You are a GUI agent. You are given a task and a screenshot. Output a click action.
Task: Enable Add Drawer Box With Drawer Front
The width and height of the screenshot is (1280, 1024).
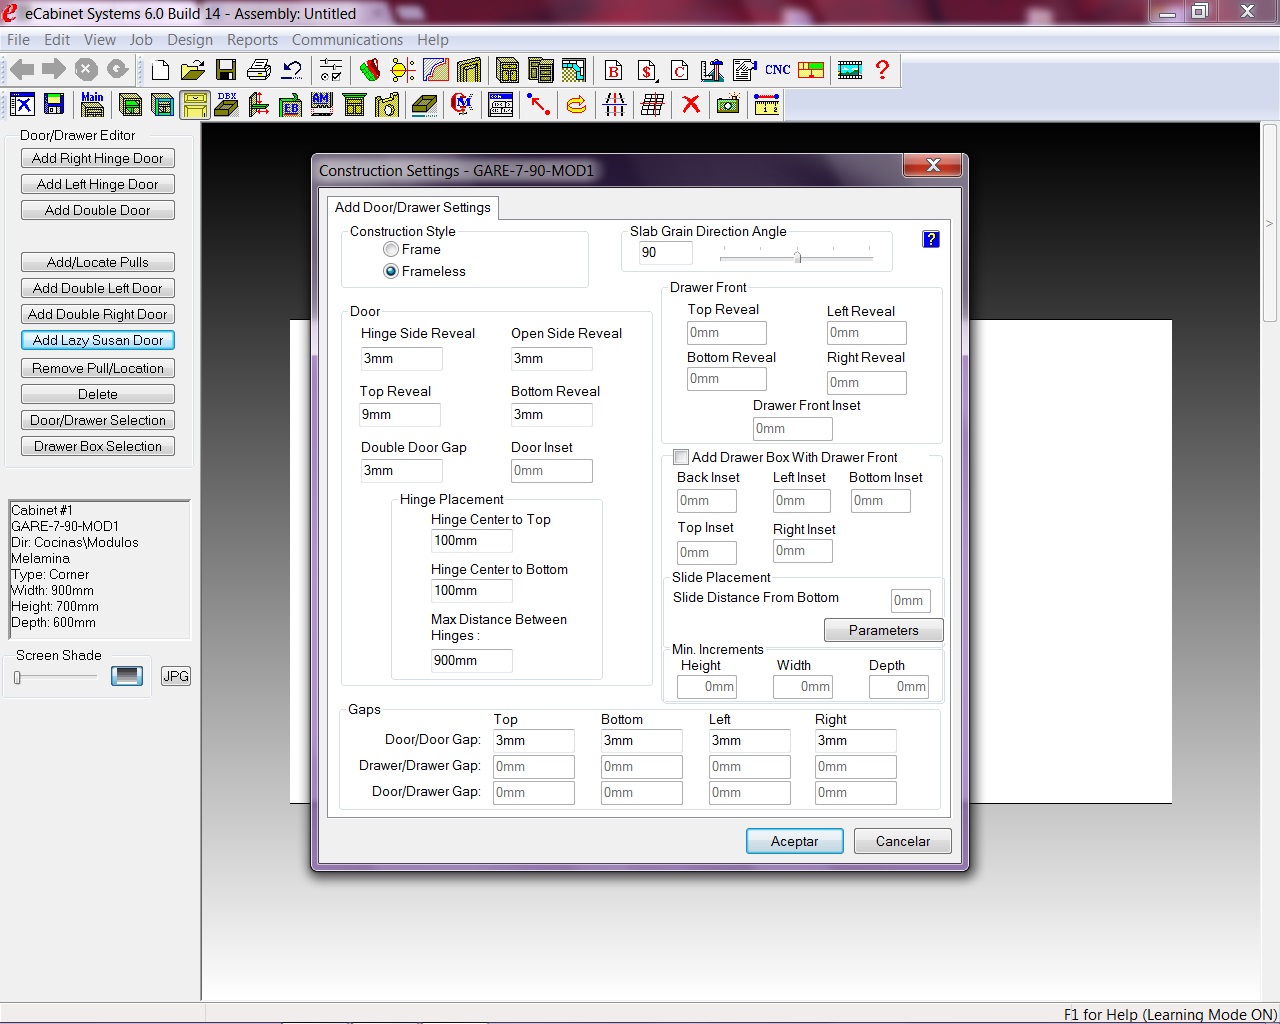681,457
